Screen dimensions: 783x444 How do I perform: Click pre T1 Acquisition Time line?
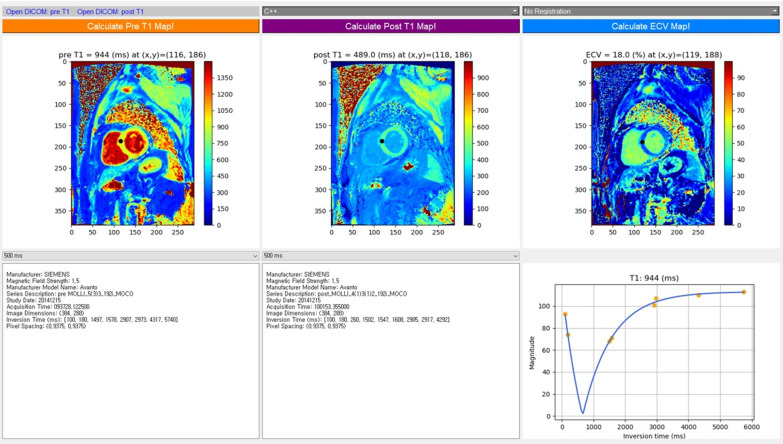(x=48, y=307)
